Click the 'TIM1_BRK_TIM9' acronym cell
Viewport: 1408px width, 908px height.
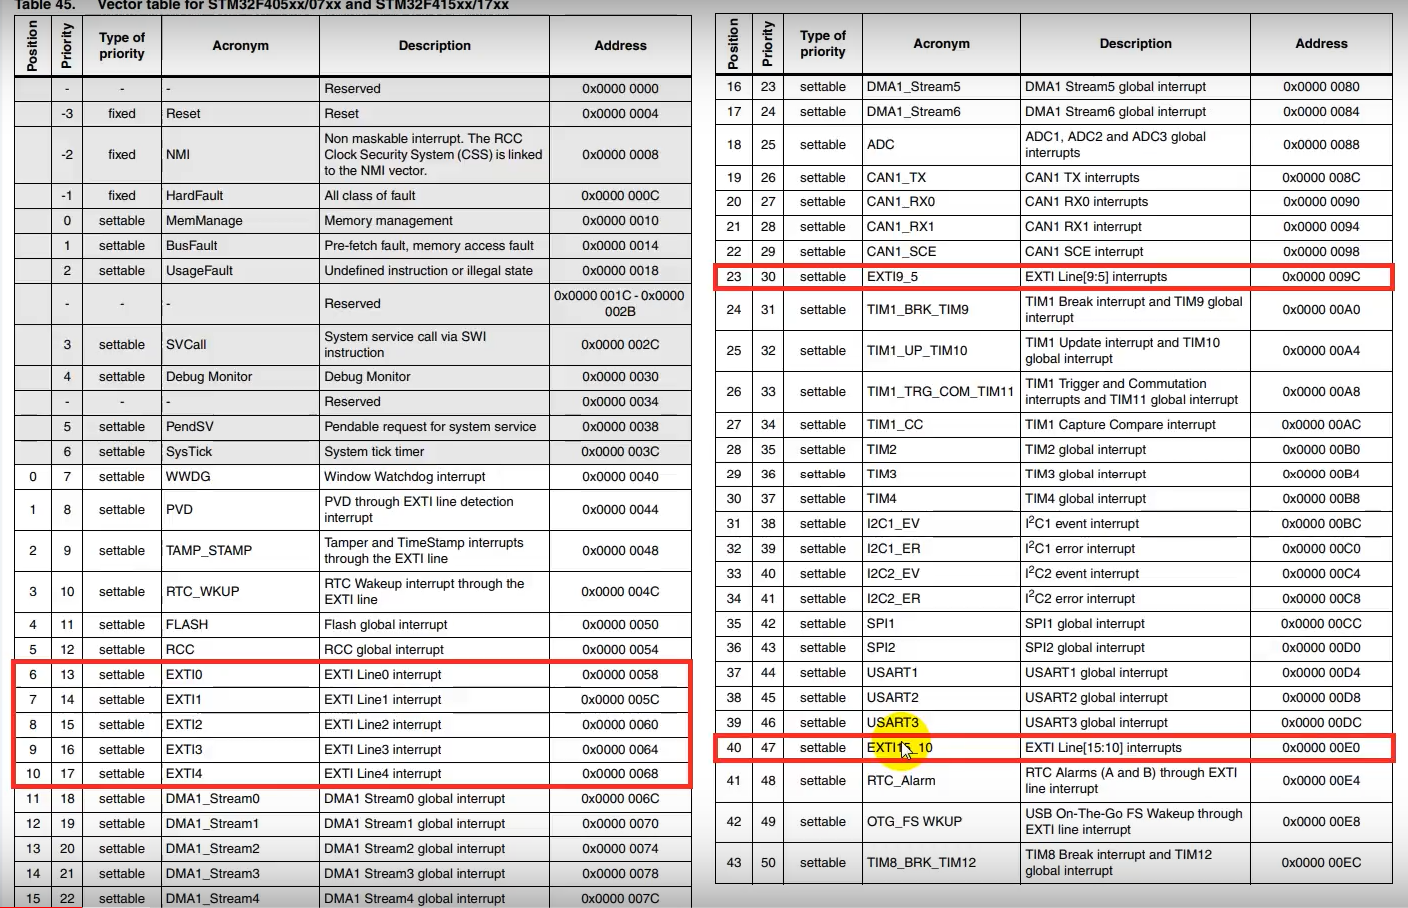pos(941,309)
